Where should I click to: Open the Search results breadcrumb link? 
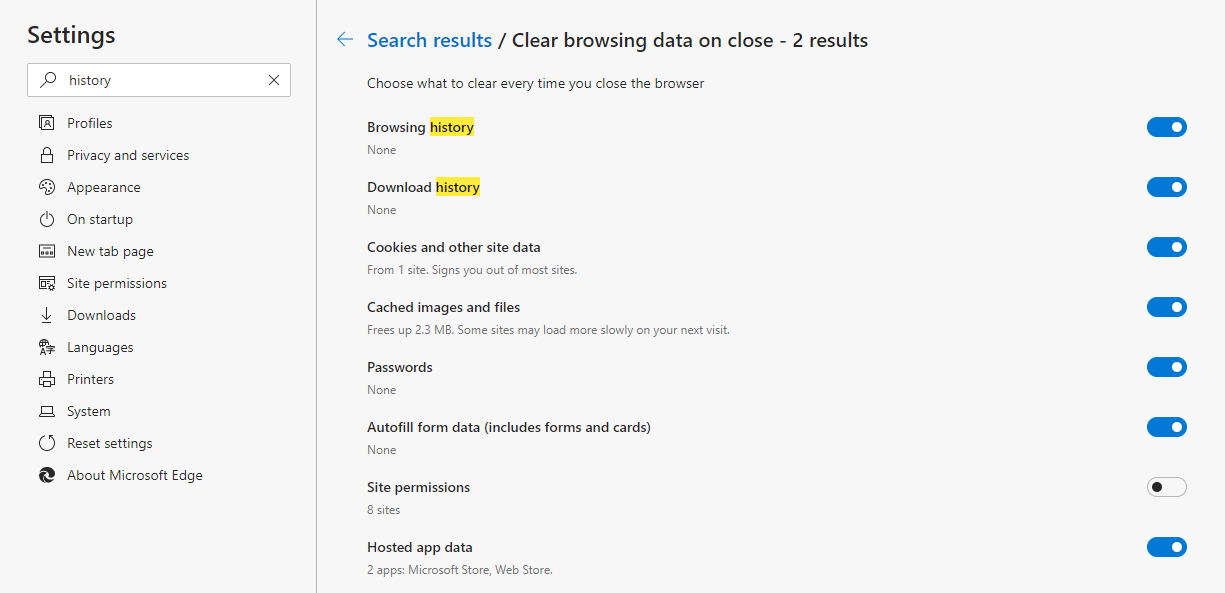coord(429,40)
